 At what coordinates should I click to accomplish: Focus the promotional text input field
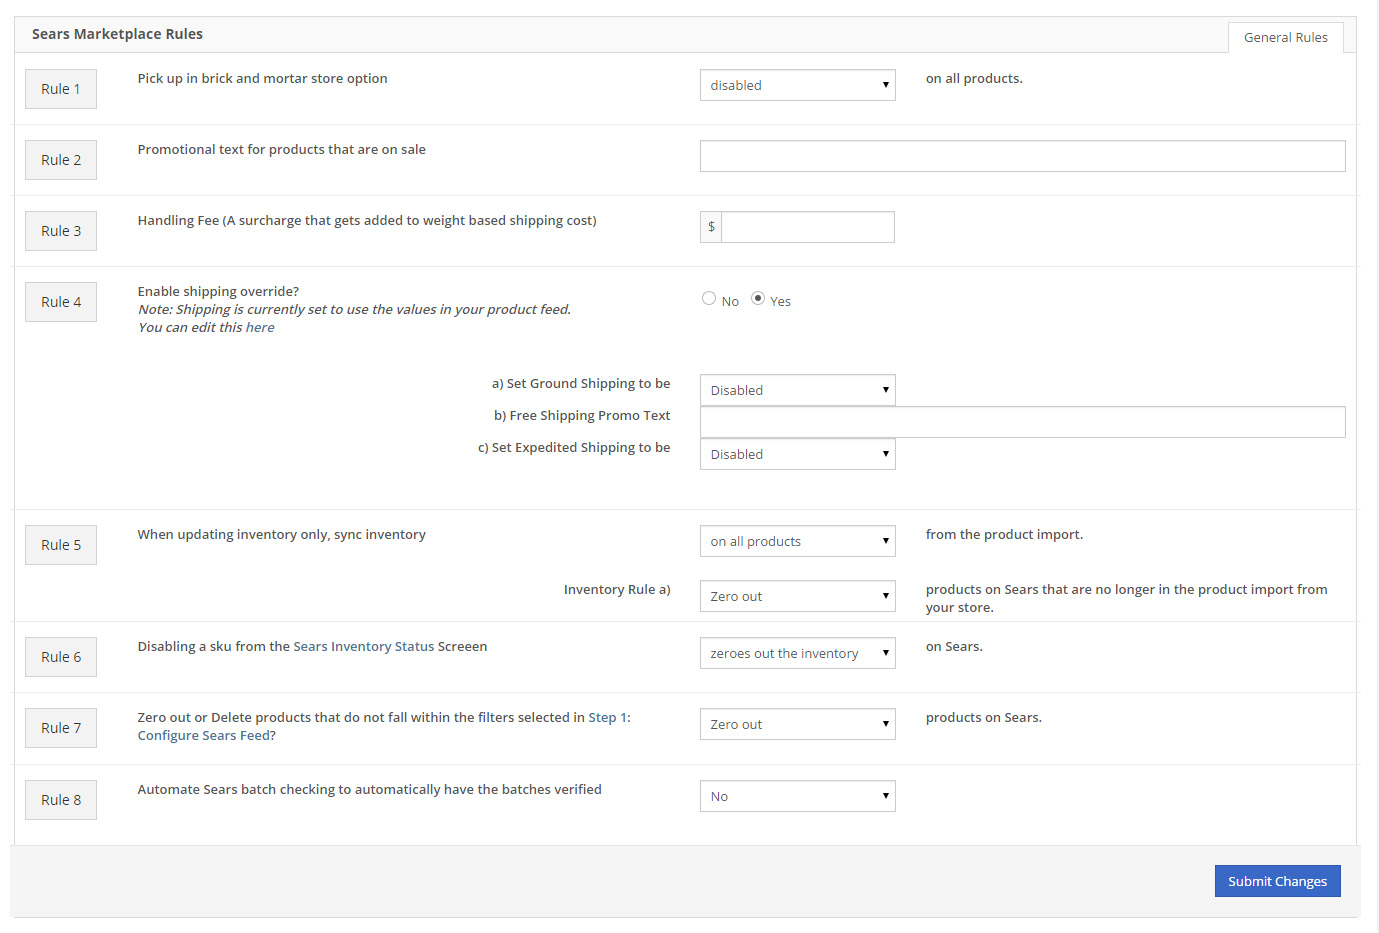(1022, 156)
